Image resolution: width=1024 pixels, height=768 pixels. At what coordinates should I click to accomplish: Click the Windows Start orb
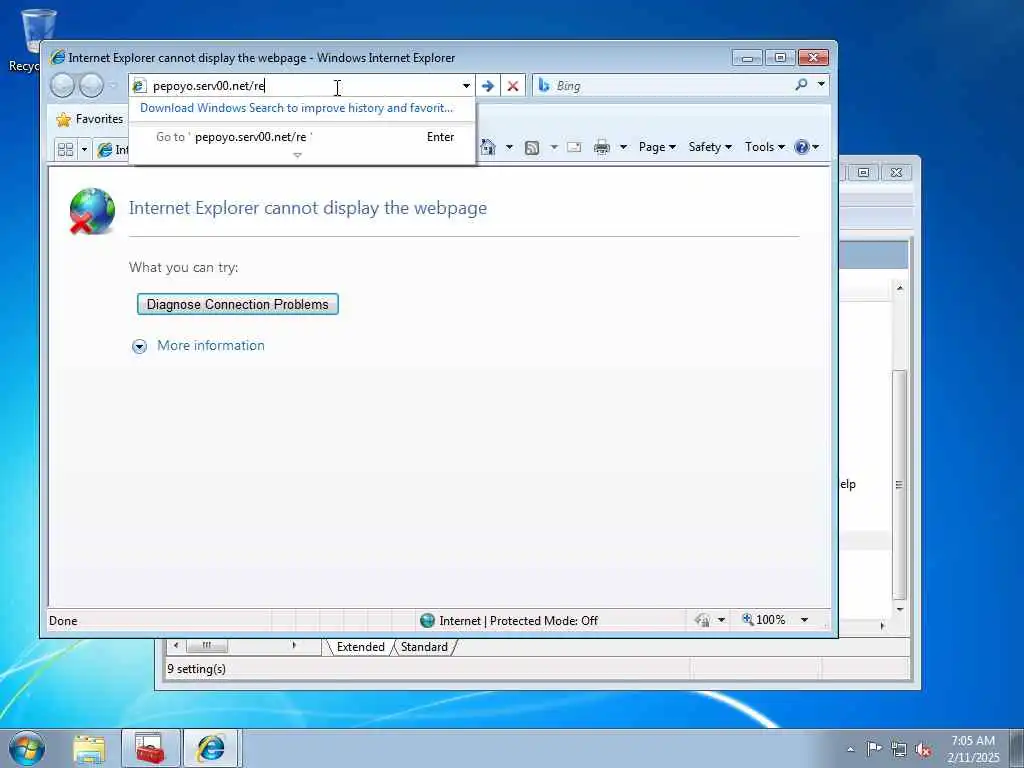[x=27, y=748]
